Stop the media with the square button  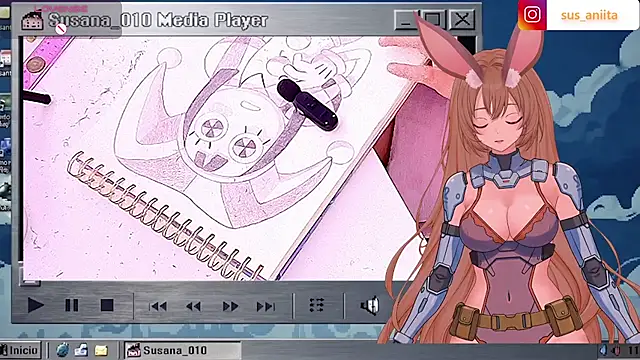click(107, 305)
